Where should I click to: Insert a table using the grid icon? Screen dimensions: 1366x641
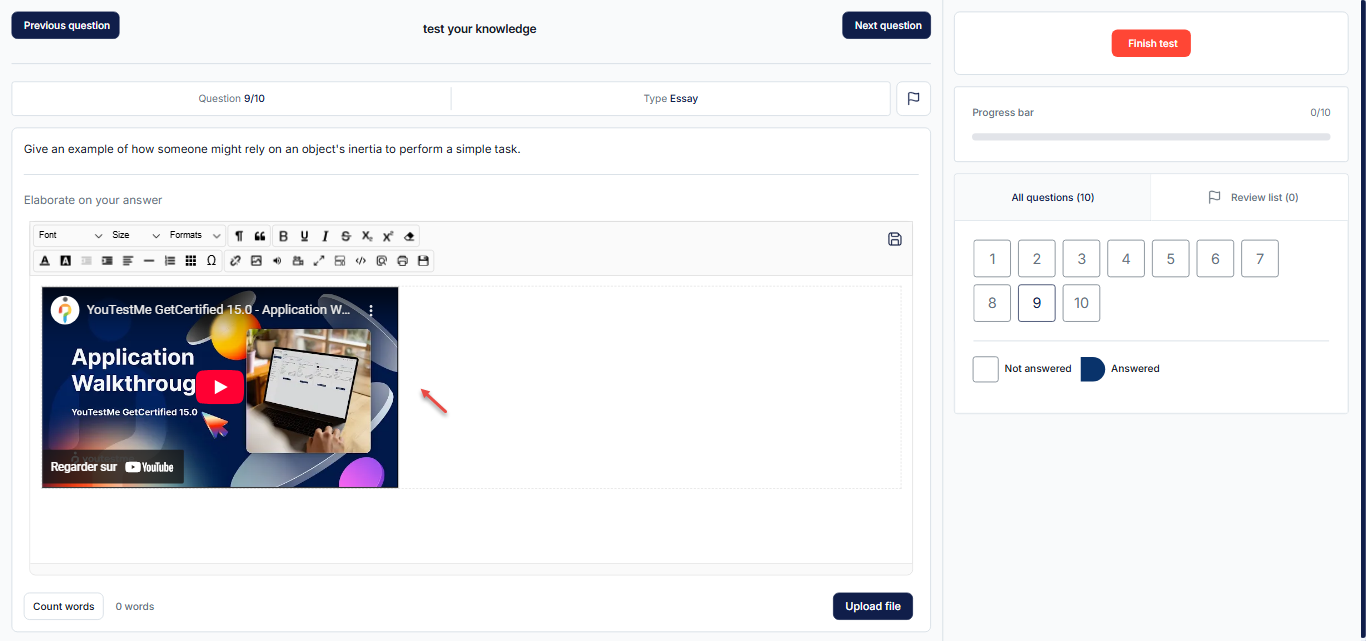point(191,261)
